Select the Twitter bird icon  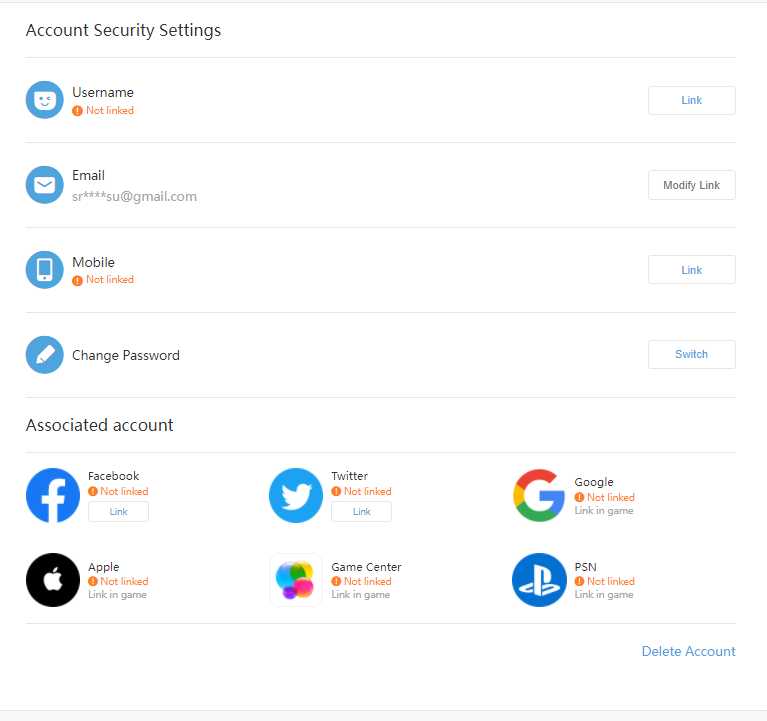point(296,495)
